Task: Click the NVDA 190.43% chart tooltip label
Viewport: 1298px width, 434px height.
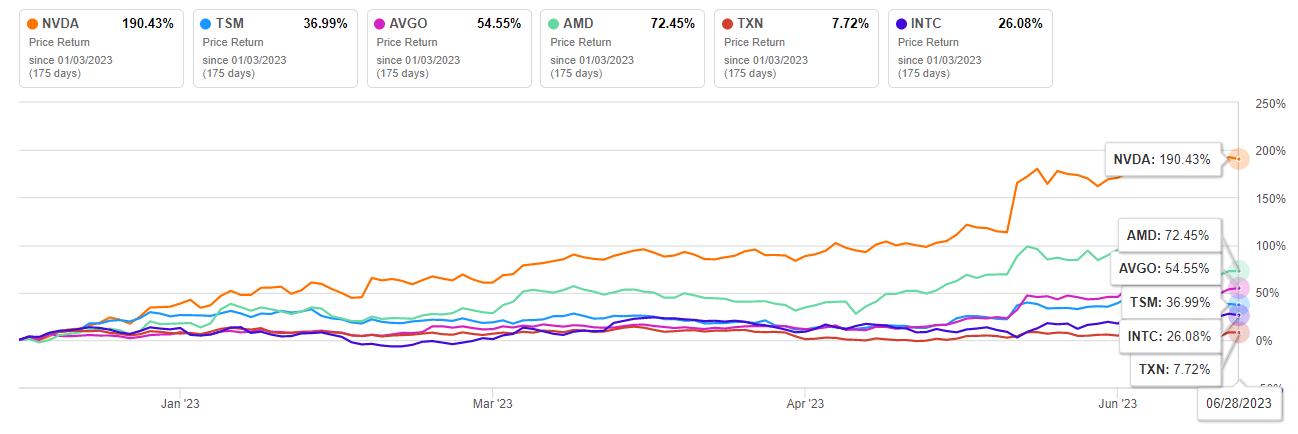Action: pyautogui.click(x=1161, y=159)
